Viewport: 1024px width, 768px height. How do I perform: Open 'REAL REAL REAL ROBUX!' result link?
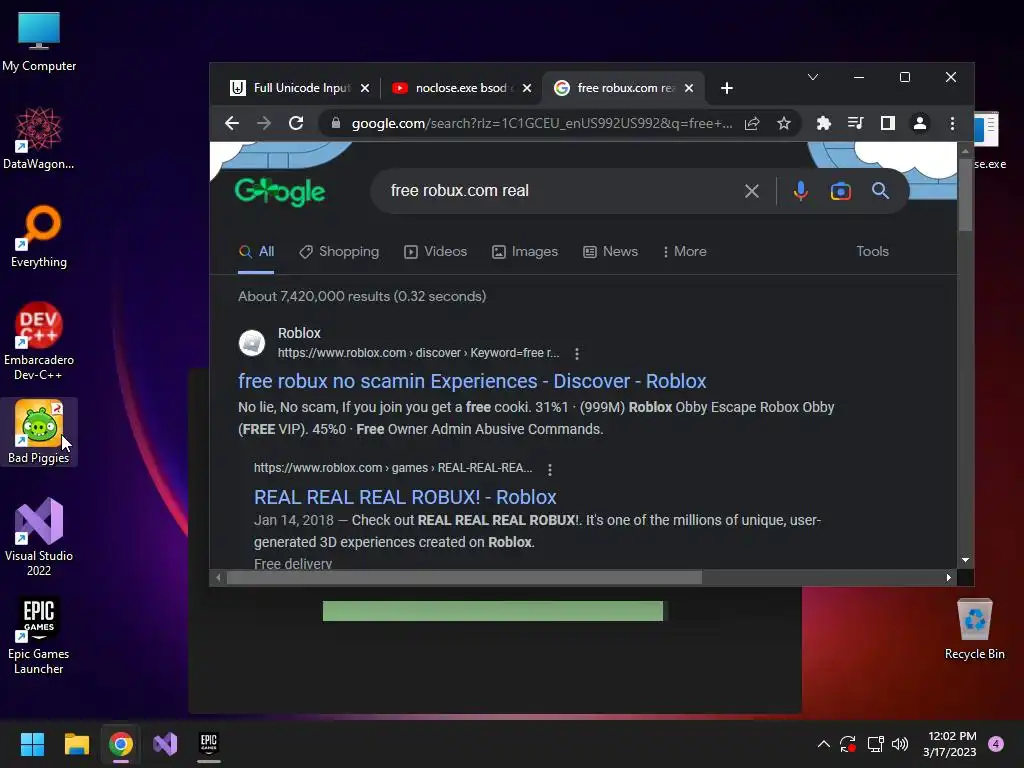click(x=405, y=497)
